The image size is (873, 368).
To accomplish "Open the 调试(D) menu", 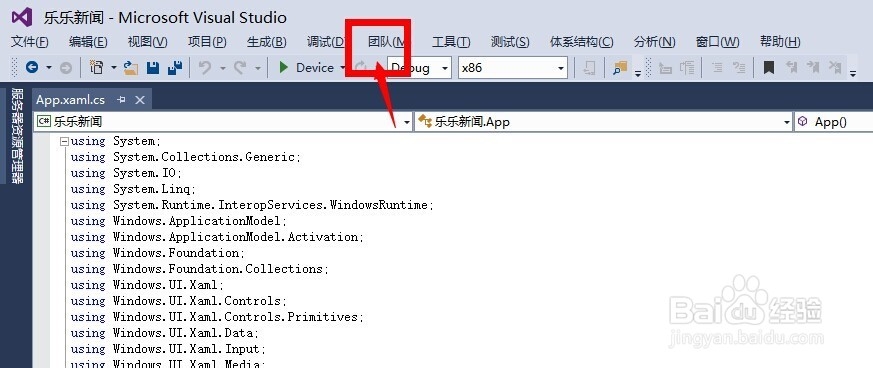I will coord(327,42).
